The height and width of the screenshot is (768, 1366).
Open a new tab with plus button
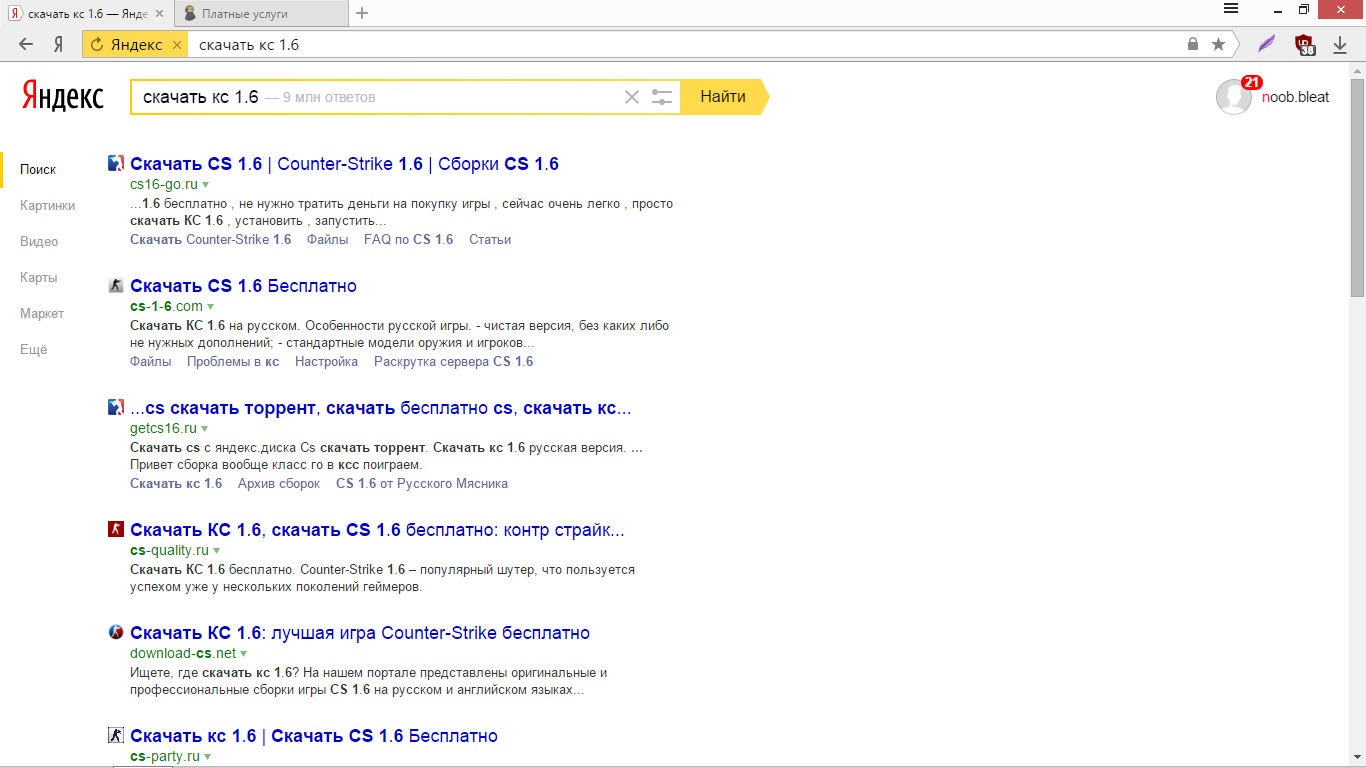point(362,13)
